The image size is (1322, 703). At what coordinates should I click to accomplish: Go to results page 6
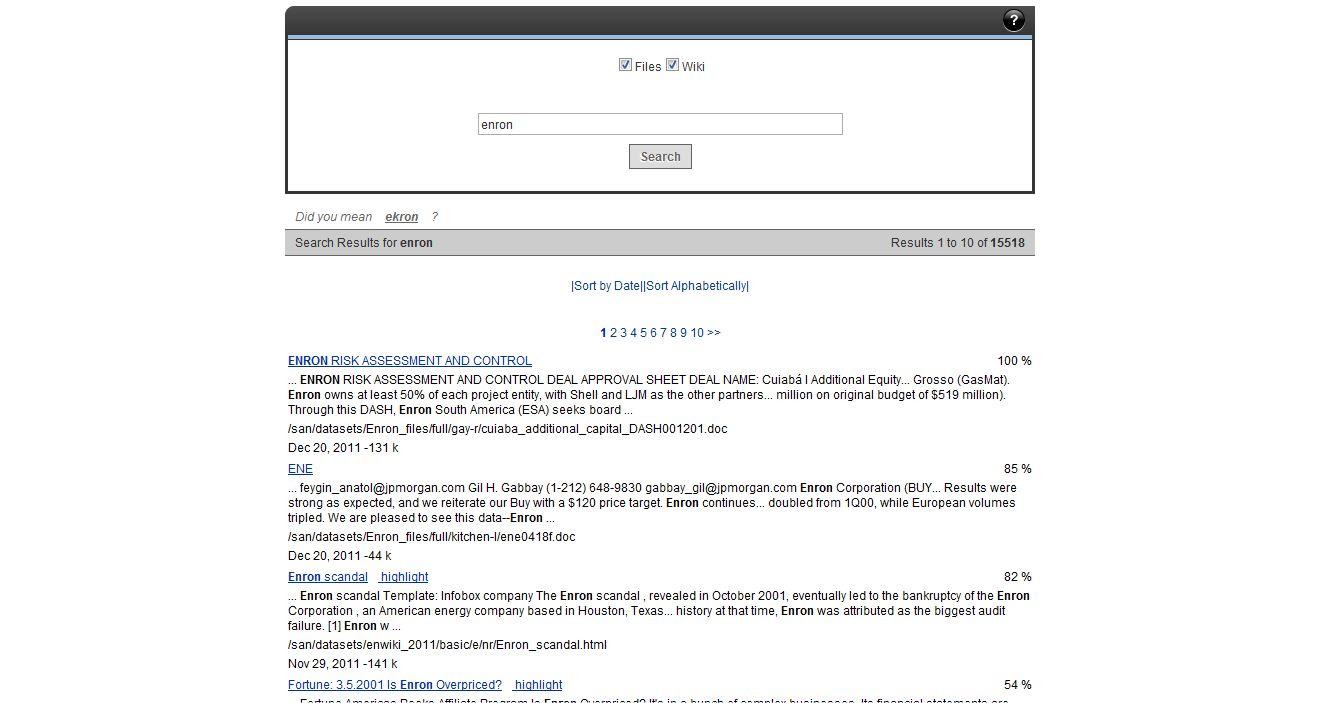coord(654,333)
